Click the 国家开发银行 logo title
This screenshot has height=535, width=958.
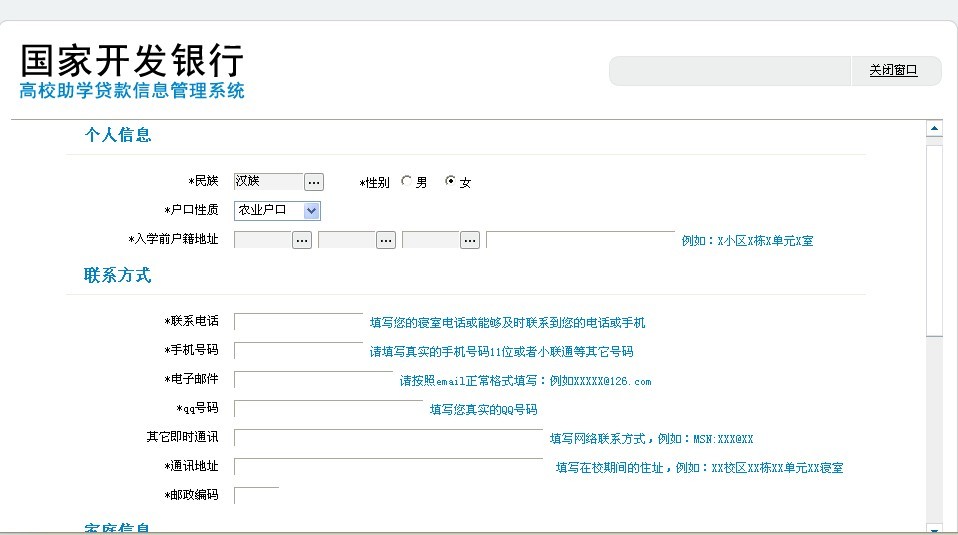pyautogui.click(x=133, y=60)
